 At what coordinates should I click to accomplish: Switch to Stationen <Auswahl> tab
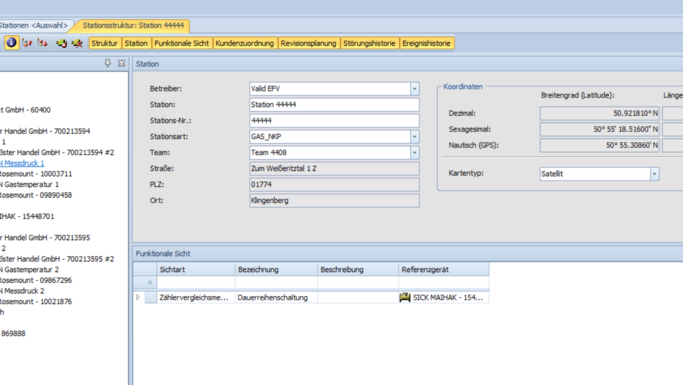coord(34,25)
